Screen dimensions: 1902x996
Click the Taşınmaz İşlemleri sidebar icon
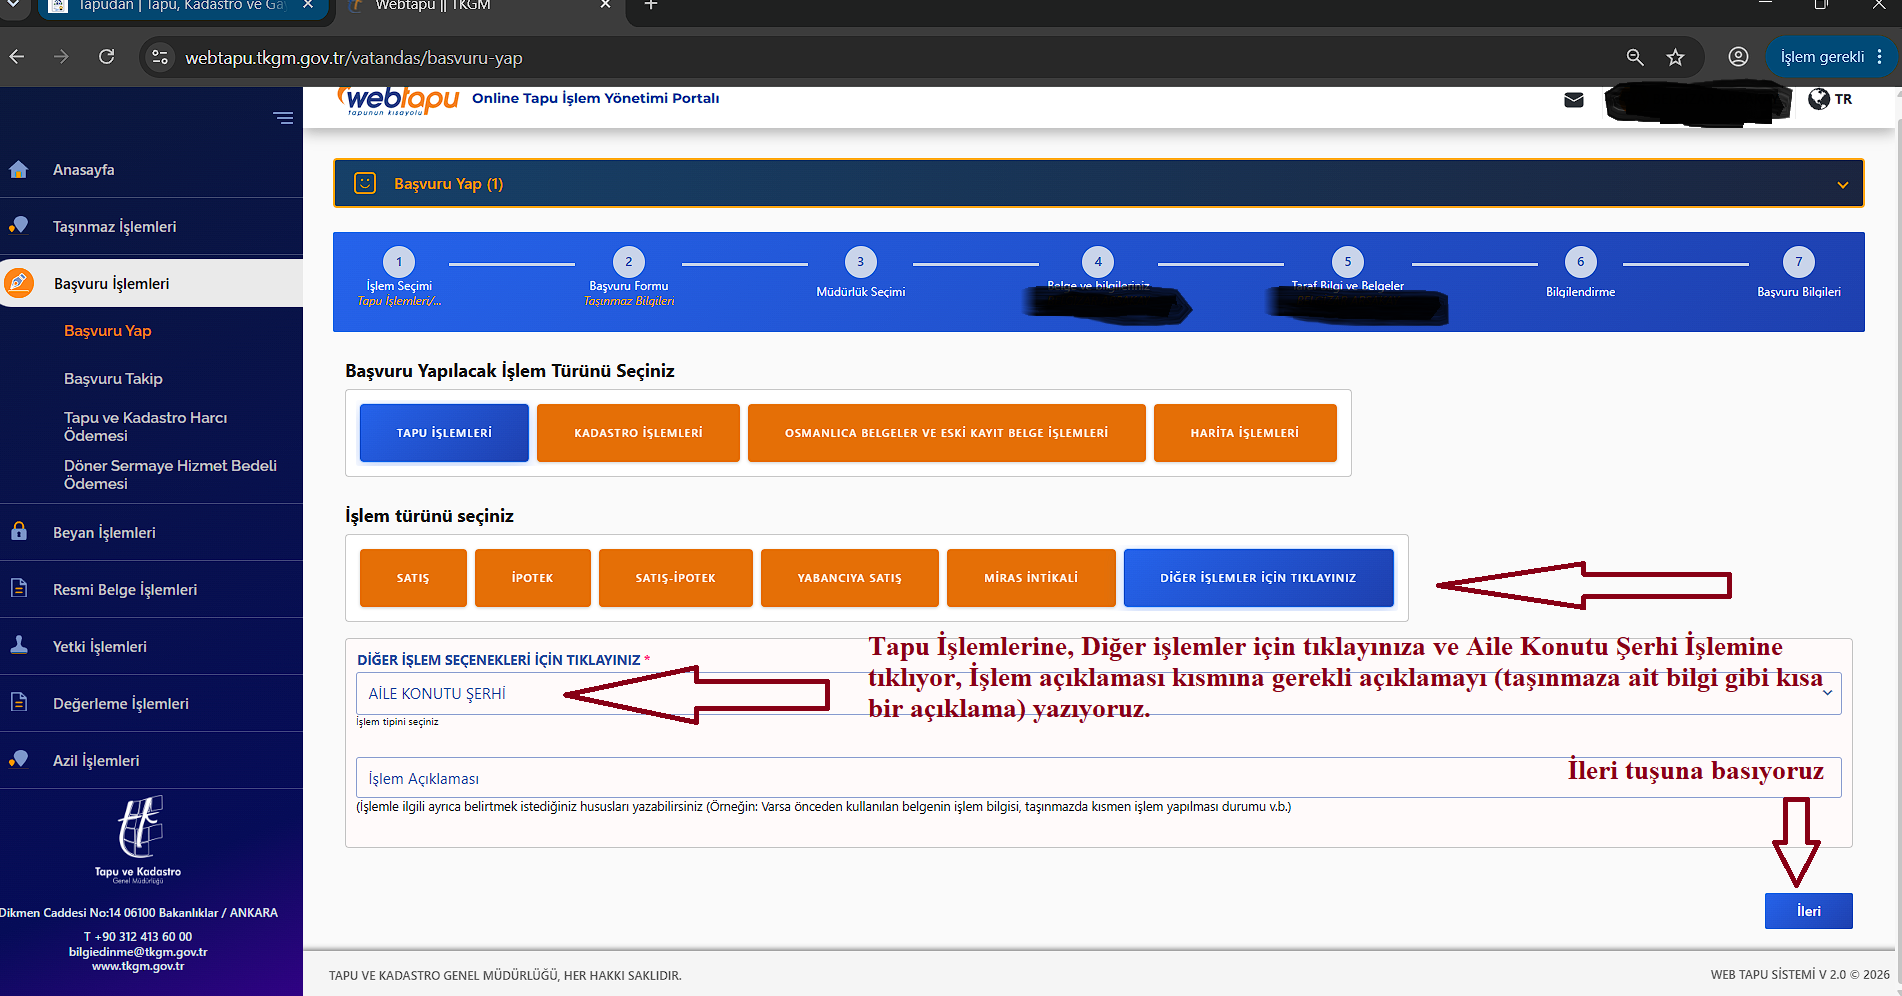pos(19,226)
